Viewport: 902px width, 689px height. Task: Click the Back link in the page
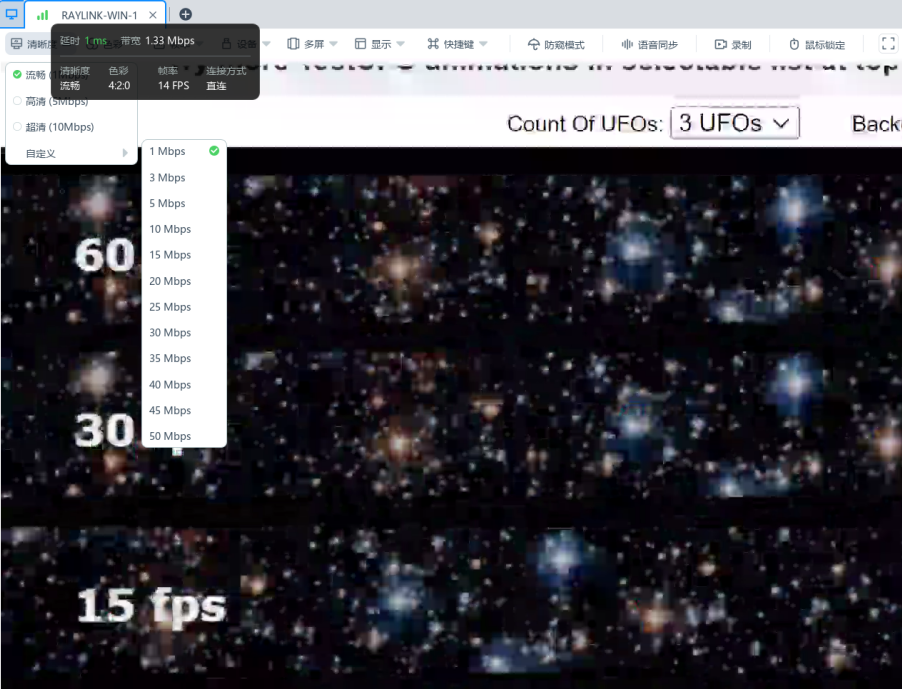coord(876,124)
